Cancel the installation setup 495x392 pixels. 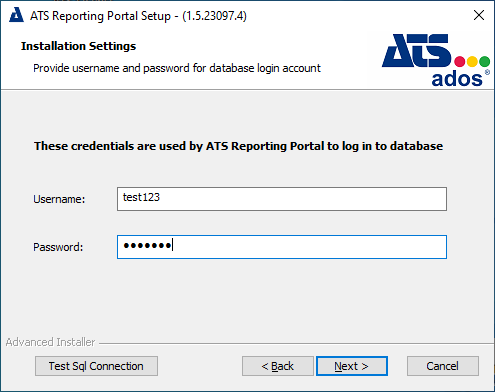click(443, 366)
